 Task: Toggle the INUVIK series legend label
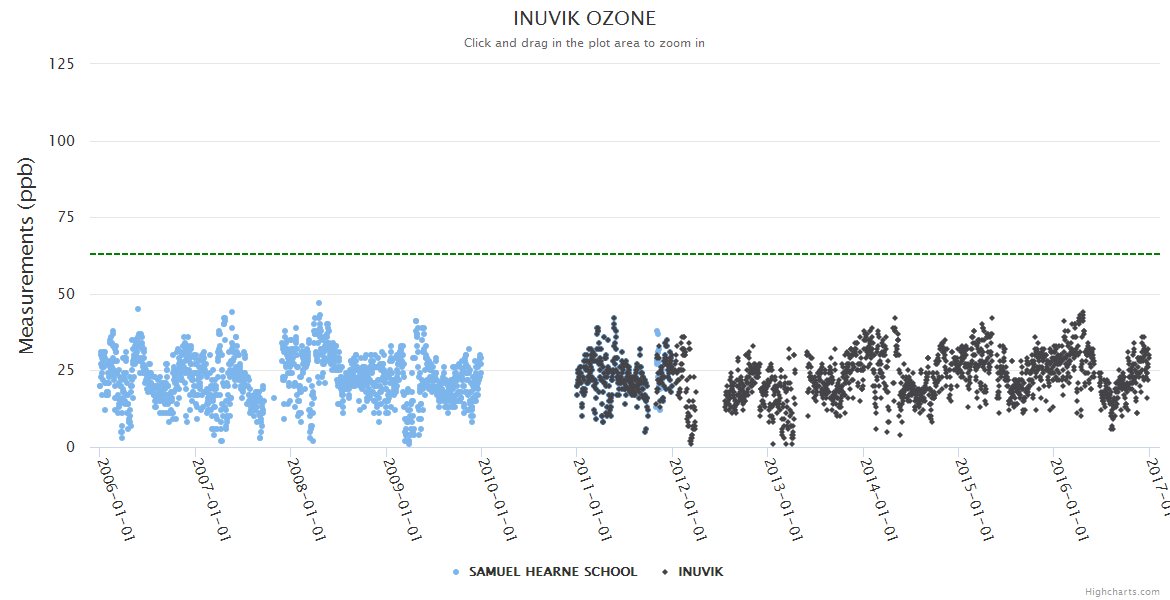[700, 572]
